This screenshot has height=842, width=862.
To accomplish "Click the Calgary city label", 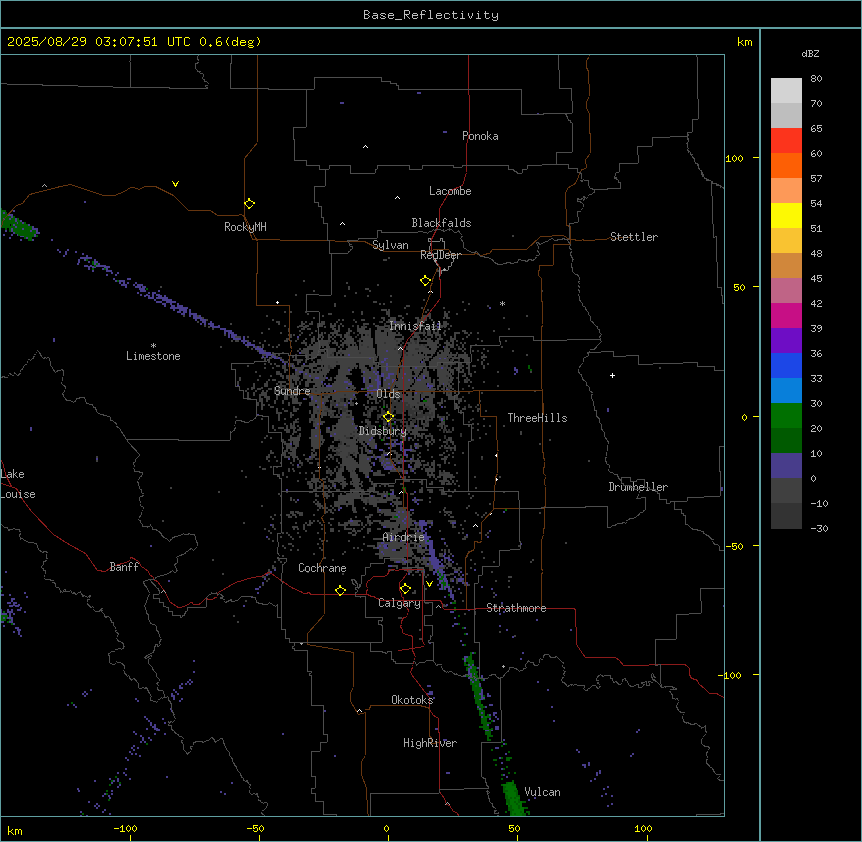I will [399, 603].
